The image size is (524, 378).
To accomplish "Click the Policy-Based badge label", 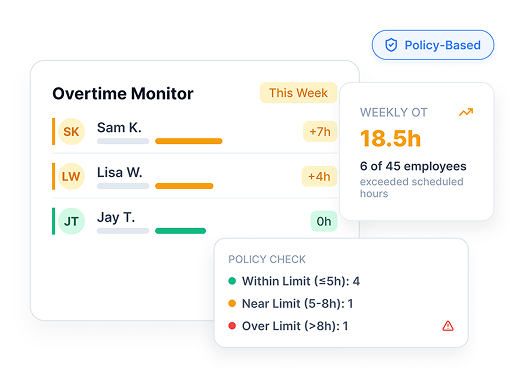I will [x=442, y=45].
